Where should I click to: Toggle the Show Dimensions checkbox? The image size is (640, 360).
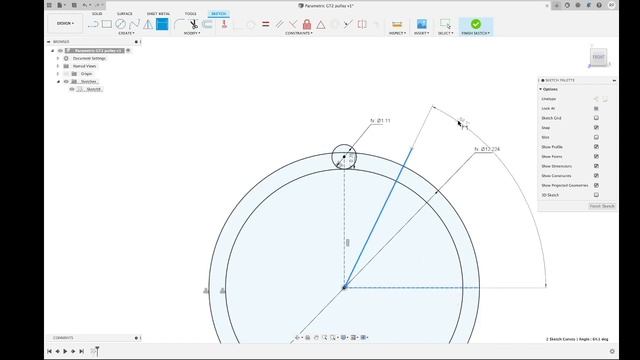[x=596, y=166]
